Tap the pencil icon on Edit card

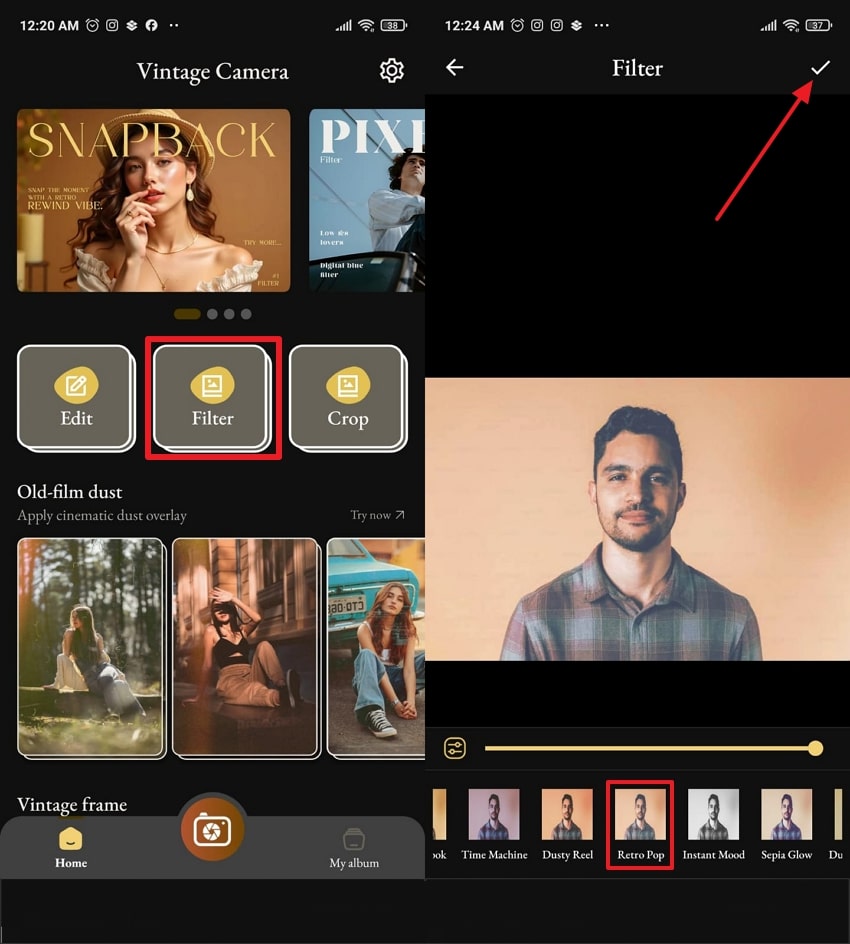pos(76,385)
